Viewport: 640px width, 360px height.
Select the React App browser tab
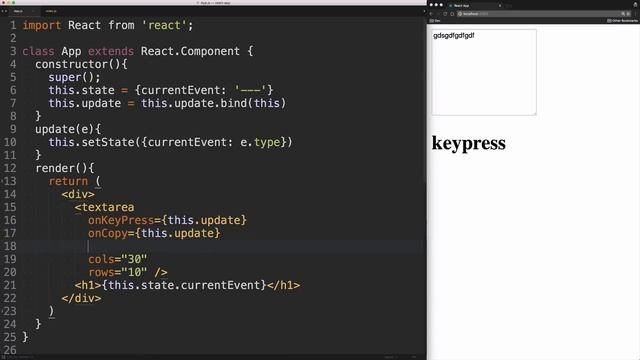point(476,6)
